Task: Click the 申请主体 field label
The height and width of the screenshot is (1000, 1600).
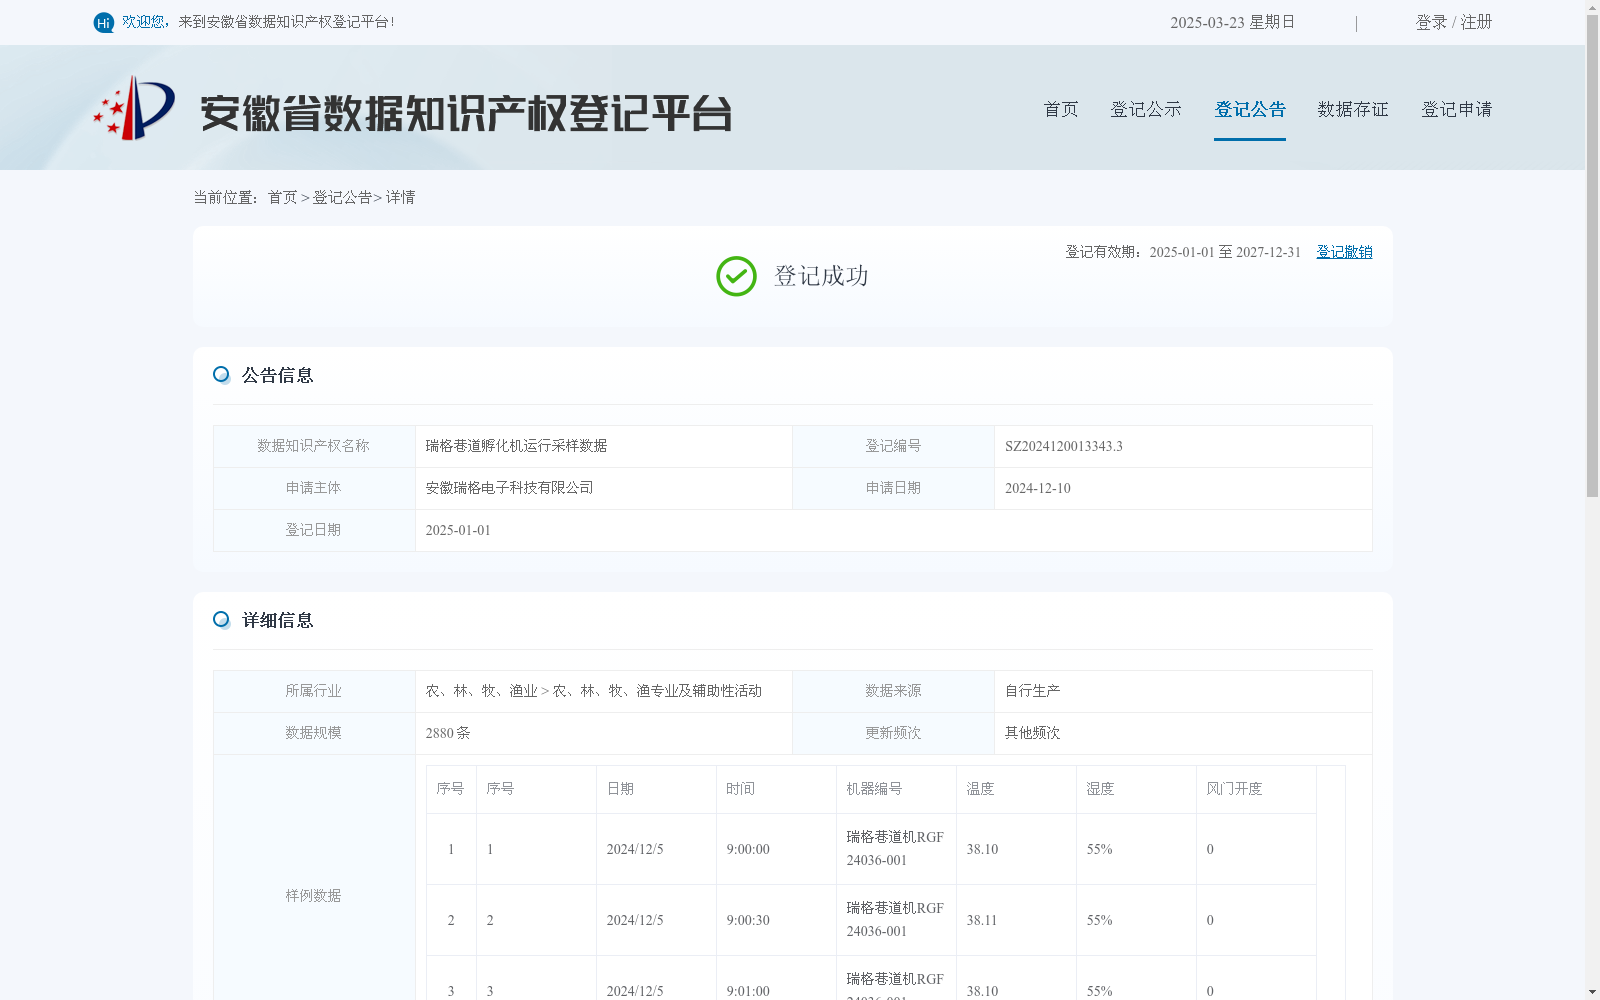Action: pos(313,488)
